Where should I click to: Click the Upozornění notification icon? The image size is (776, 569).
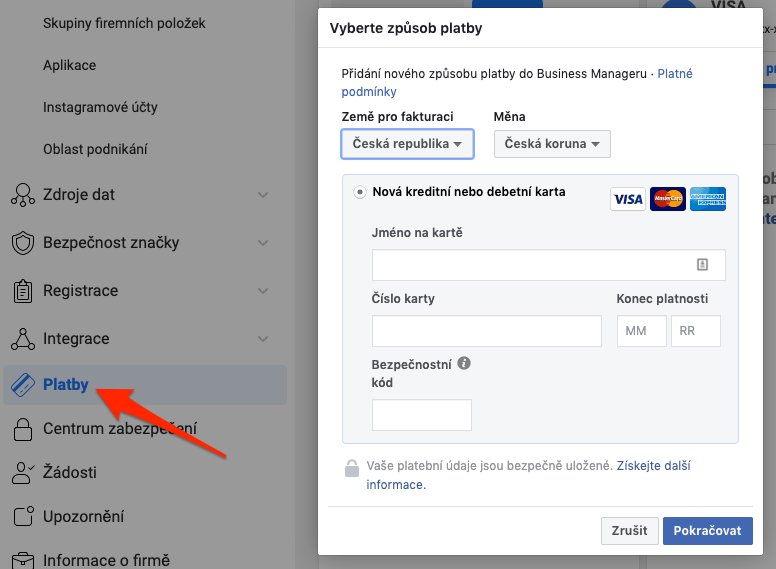coord(22,517)
